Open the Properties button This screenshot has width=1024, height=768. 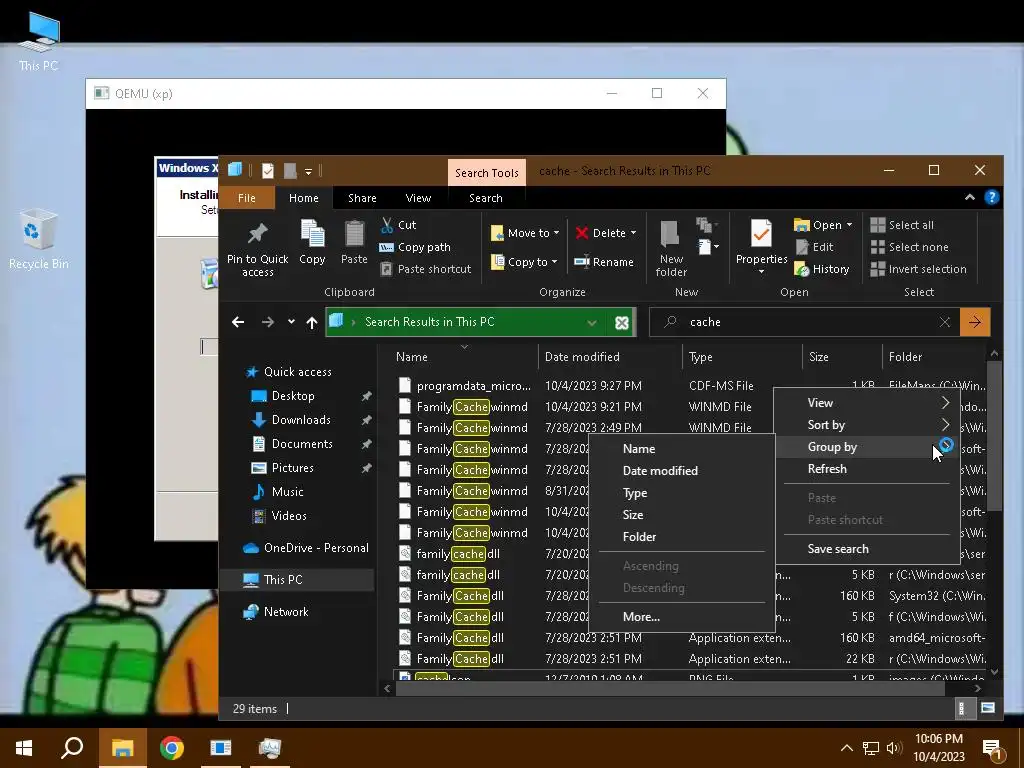[761, 240]
